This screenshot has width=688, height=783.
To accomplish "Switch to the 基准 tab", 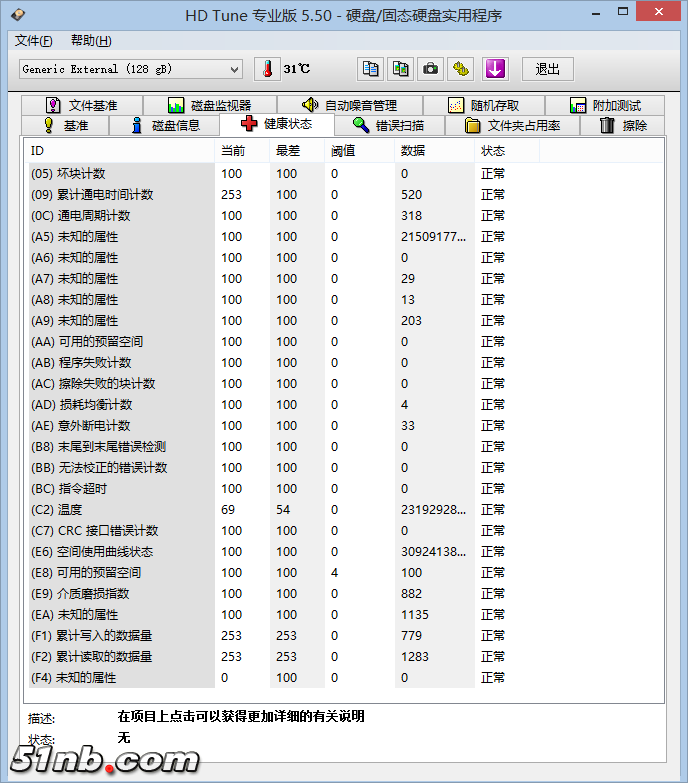I will tap(65, 126).
